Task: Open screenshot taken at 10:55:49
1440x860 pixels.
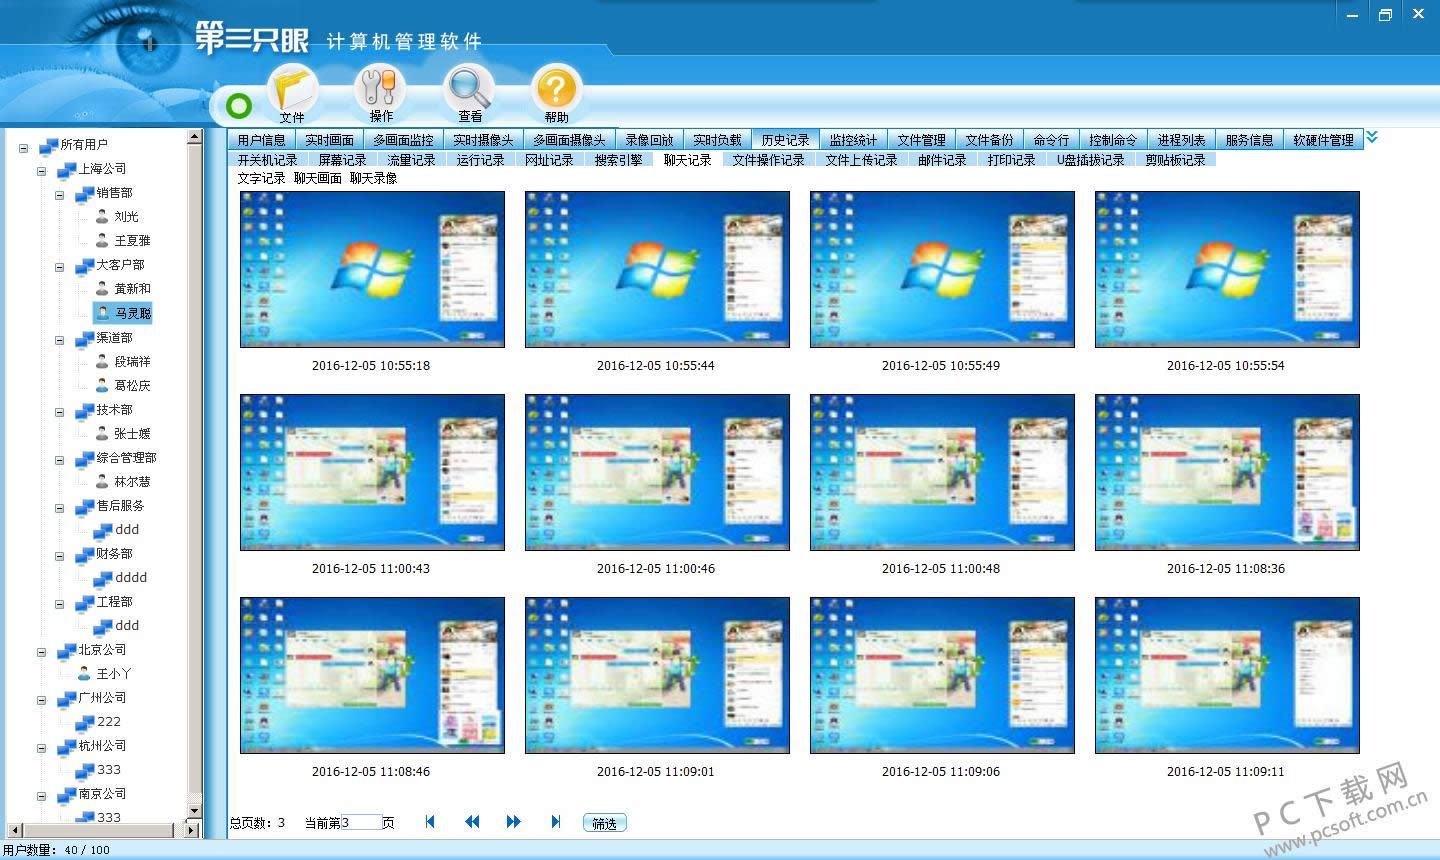Action: point(942,269)
